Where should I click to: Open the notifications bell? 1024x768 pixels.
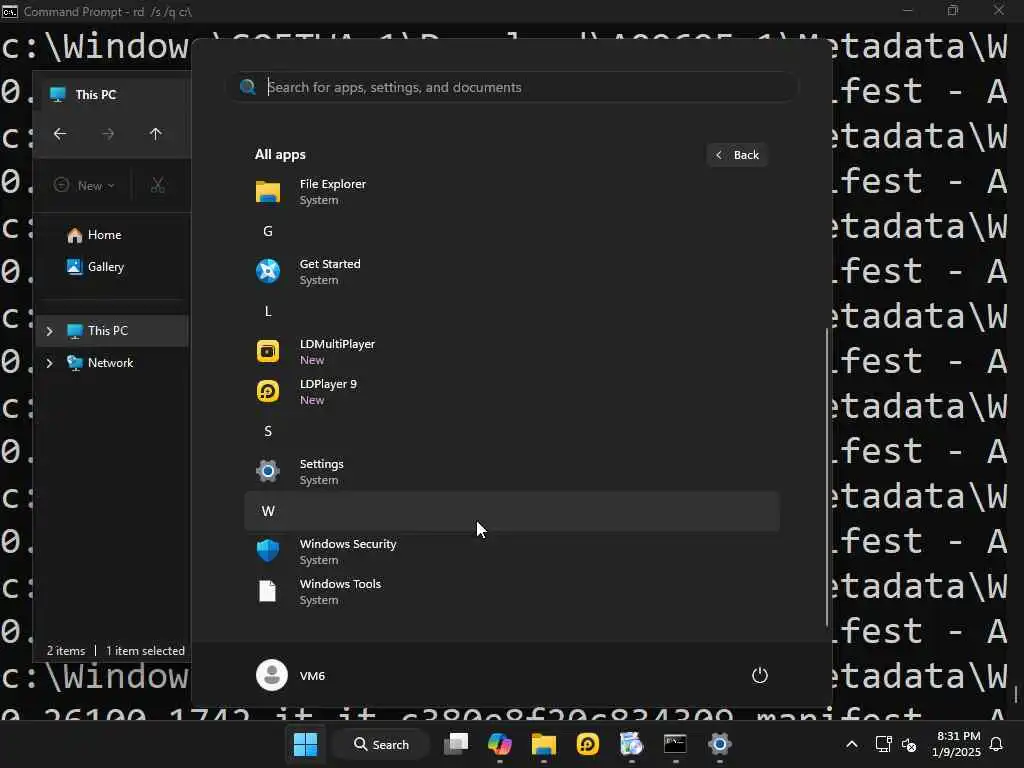click(997, 744)
